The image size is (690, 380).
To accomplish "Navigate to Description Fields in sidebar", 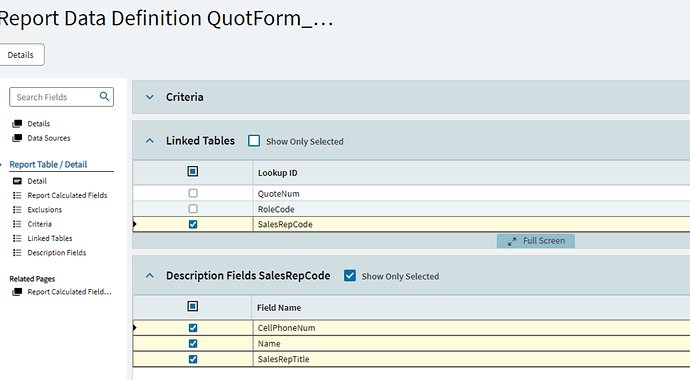I will [57, 253].
